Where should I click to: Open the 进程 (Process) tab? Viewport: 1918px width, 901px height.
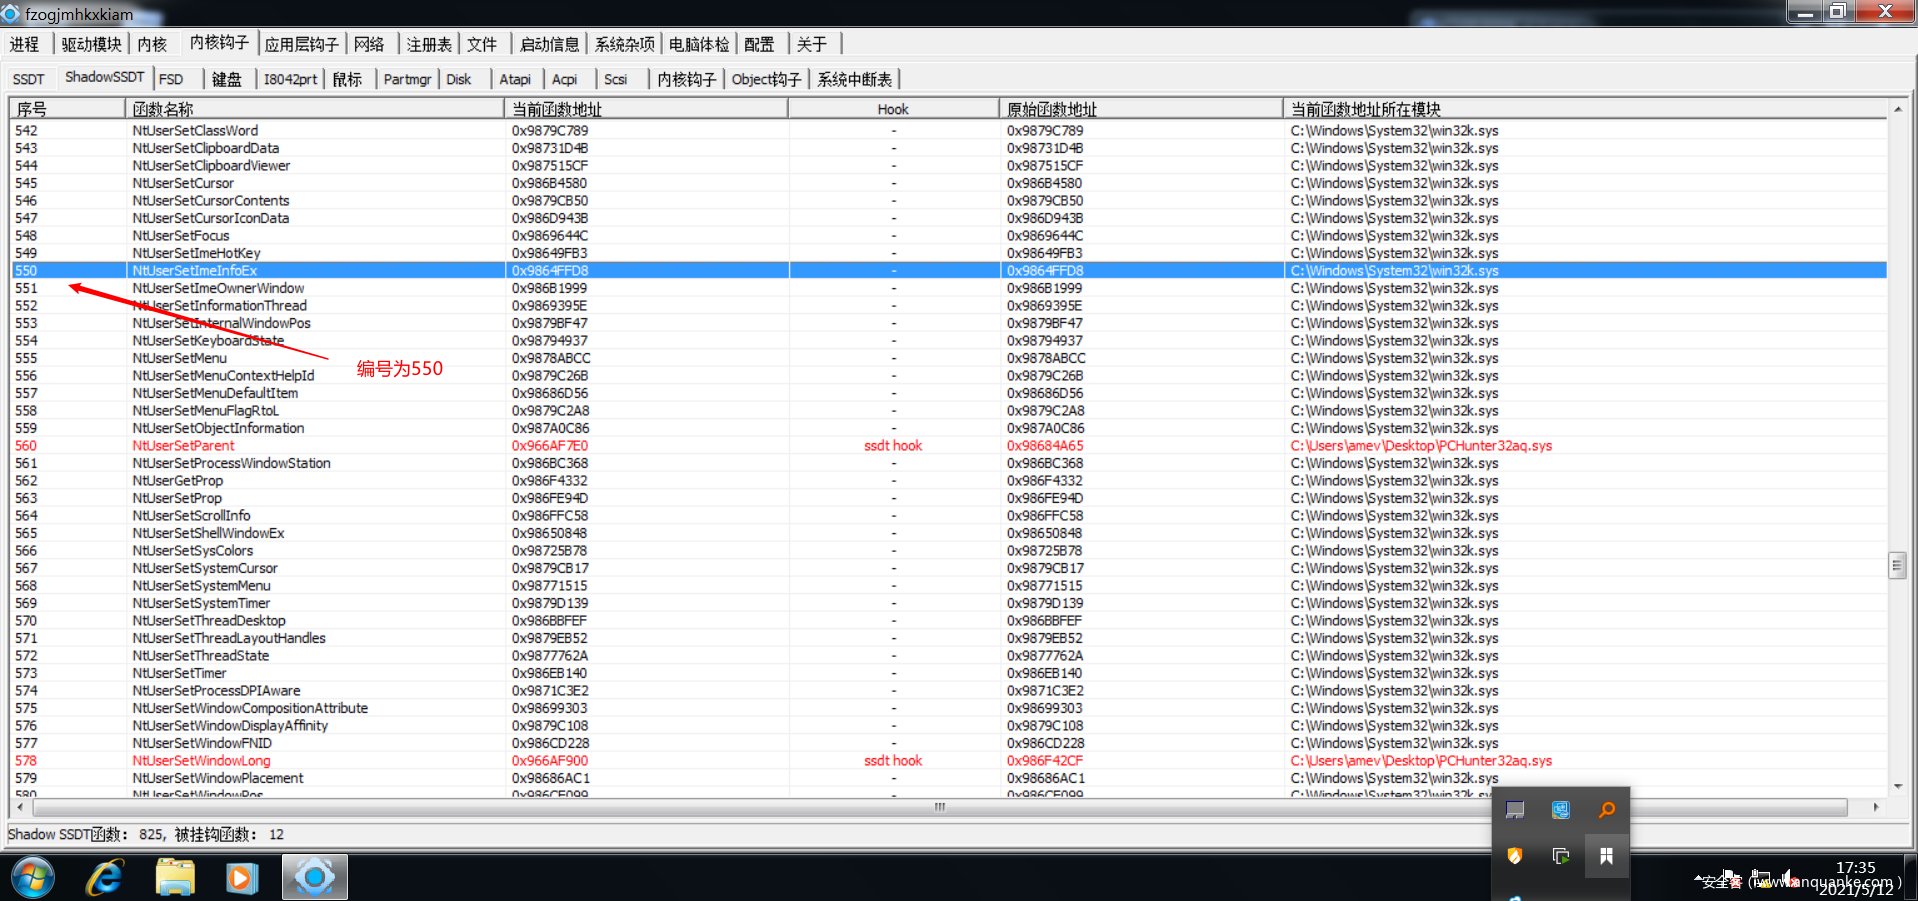tap(25, 44)
